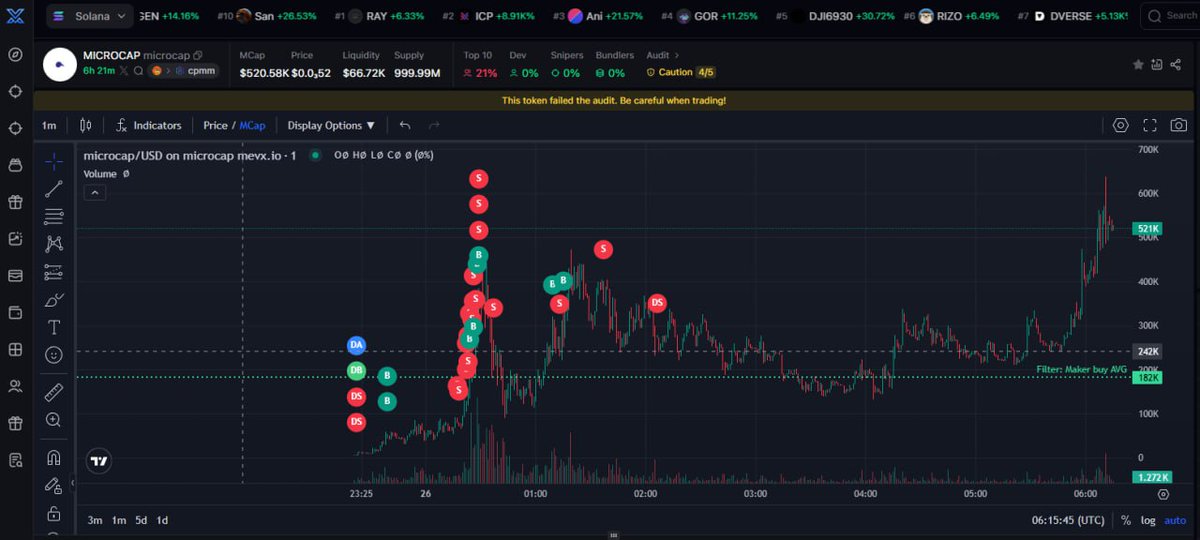Open the grid dashboard icon in sidebar
This screenshot has height=540, width=1200.
(x=15, y=350)
